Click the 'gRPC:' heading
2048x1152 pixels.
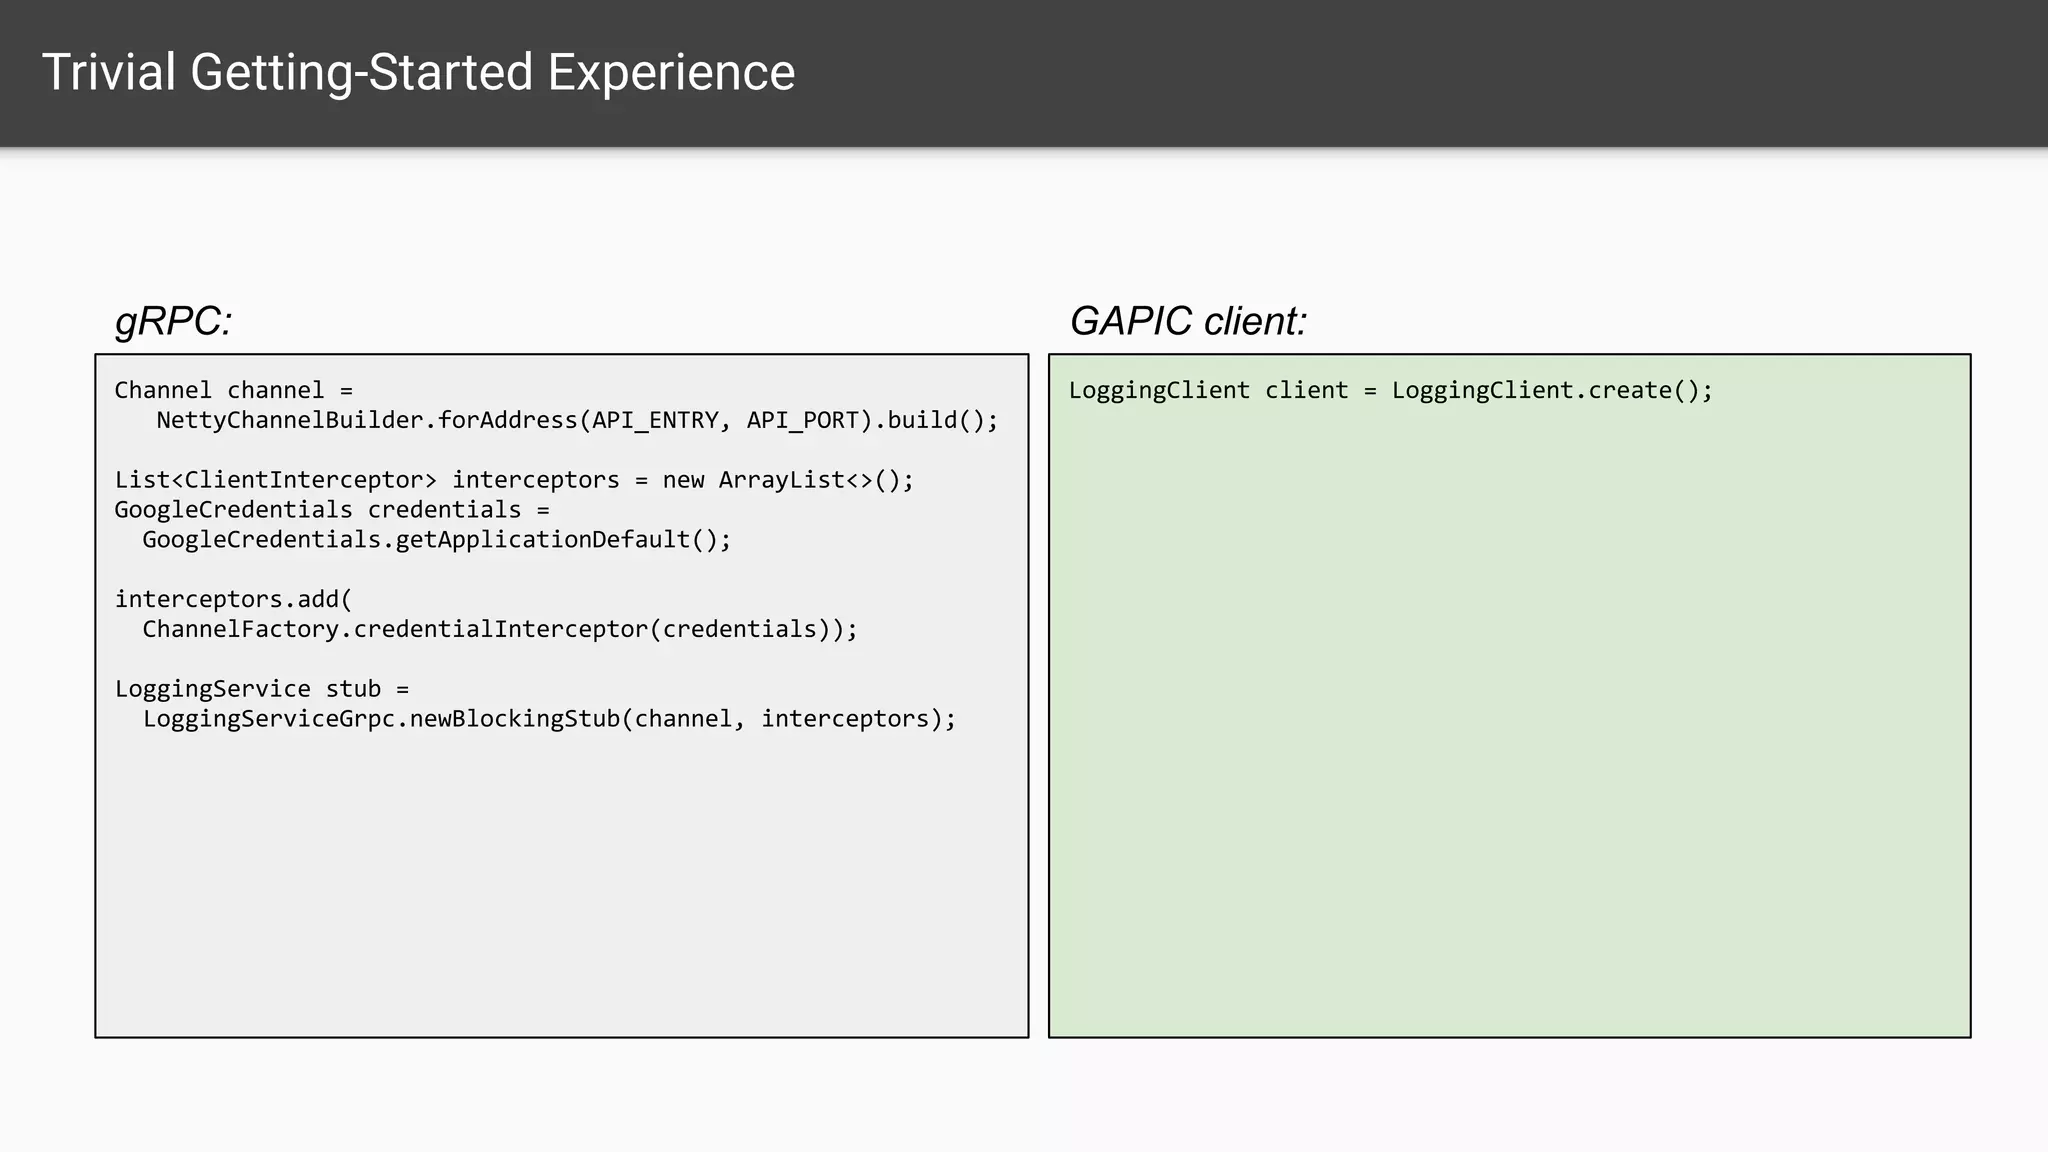174,322
